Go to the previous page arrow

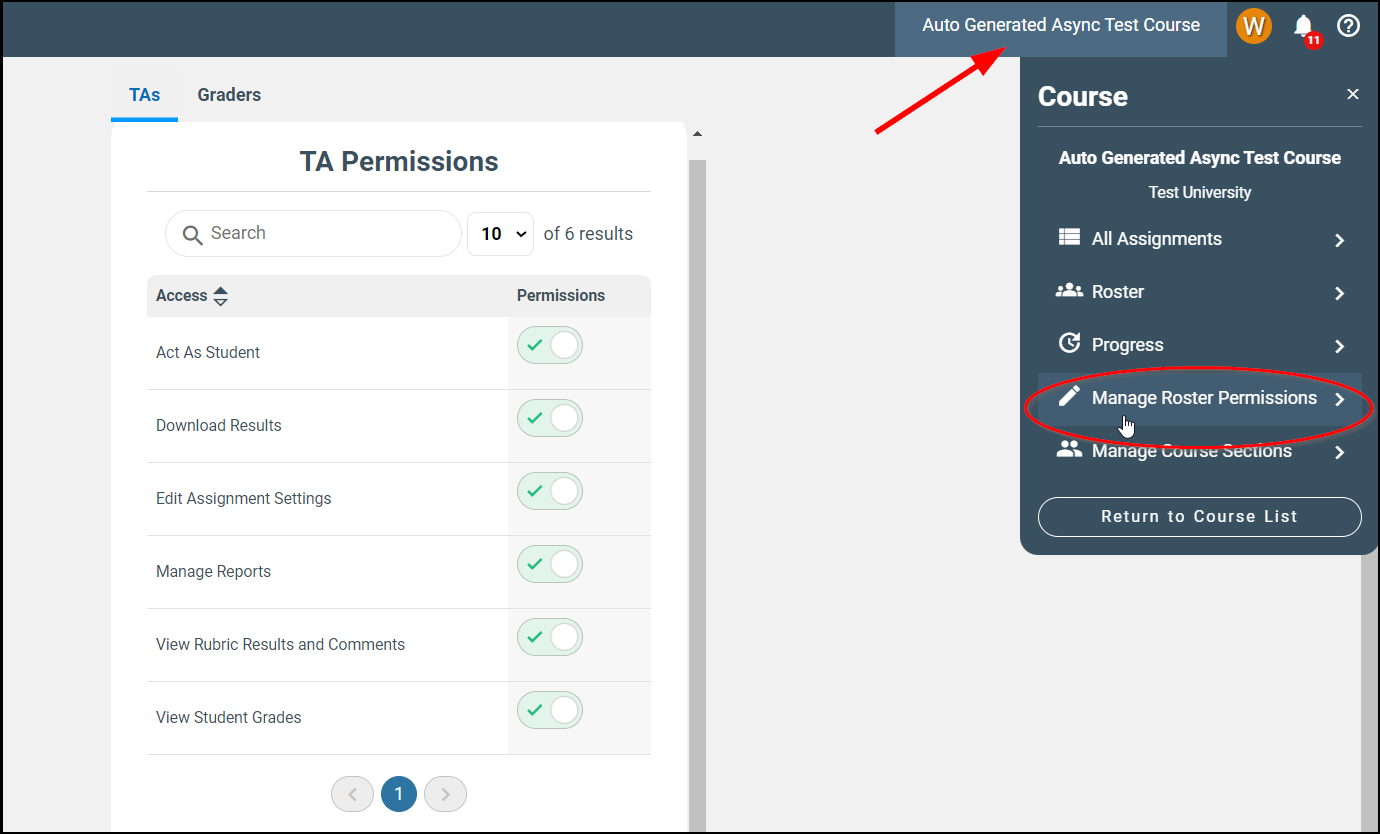pos(352,795)
